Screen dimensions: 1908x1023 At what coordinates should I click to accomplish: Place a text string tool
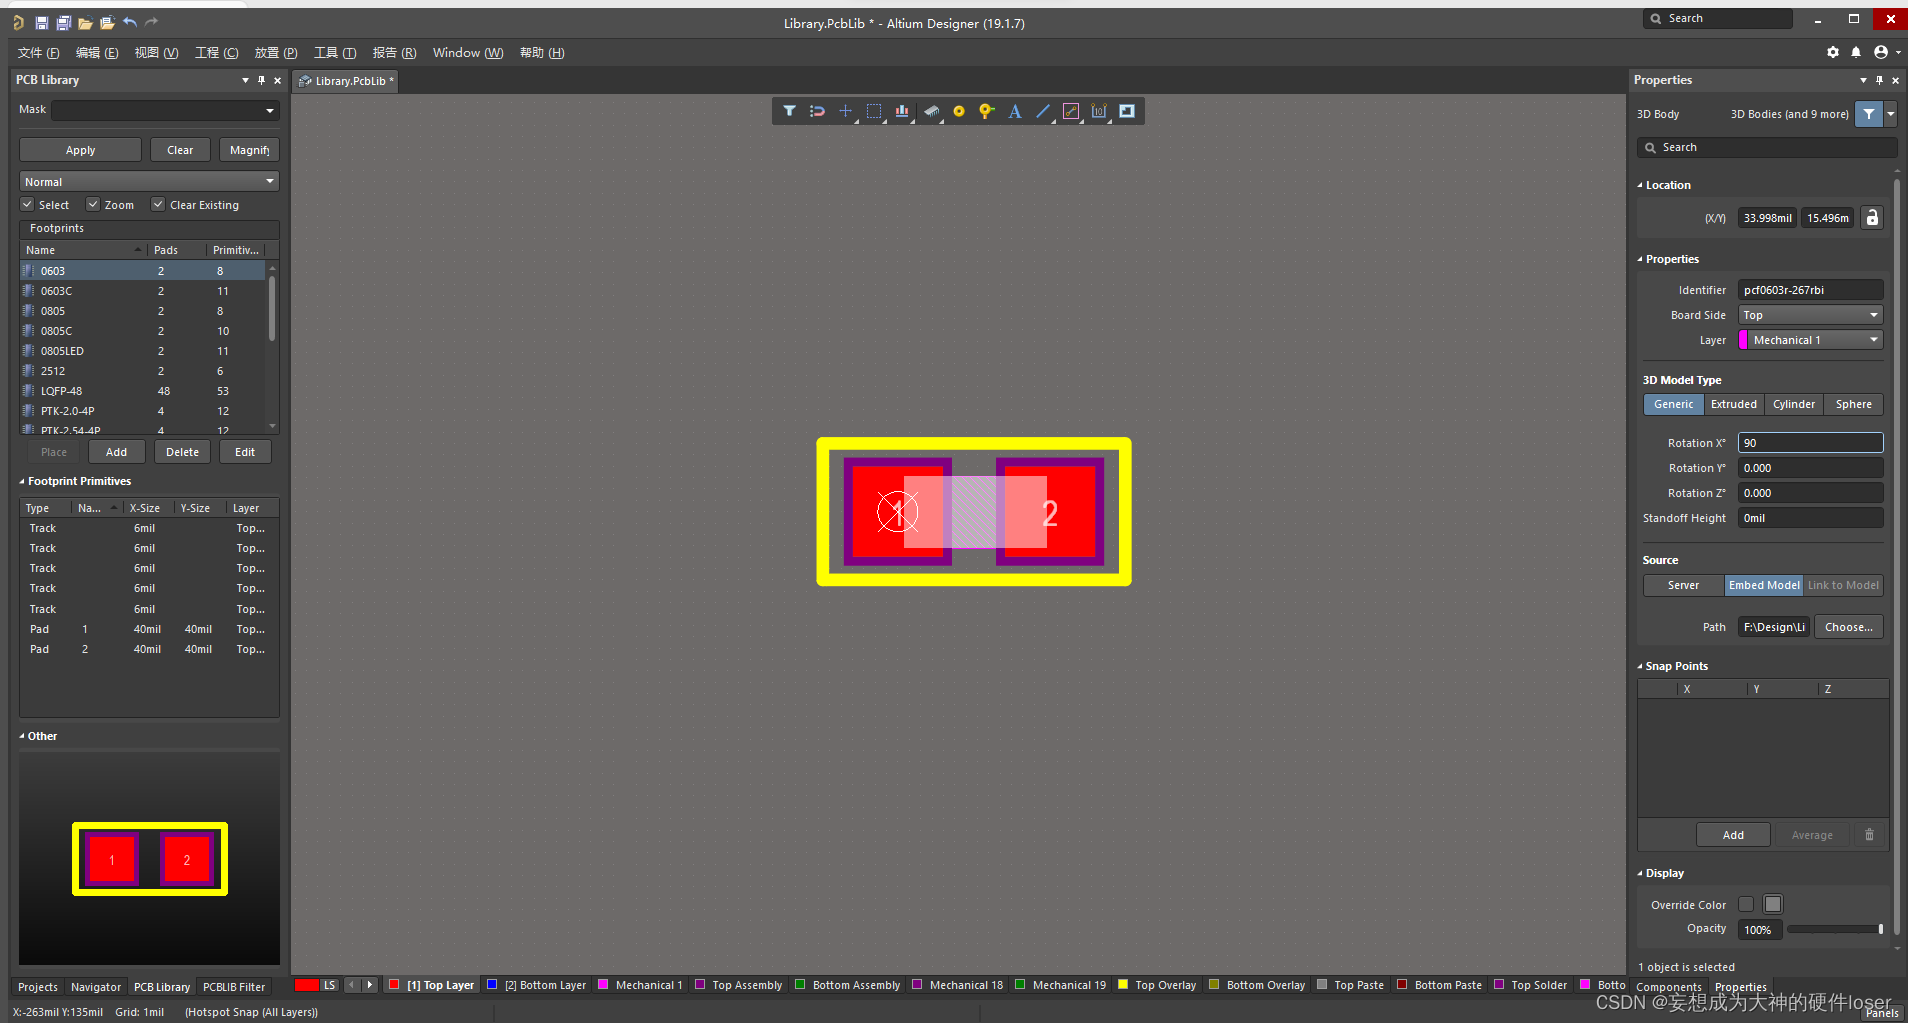point(1015,111)
